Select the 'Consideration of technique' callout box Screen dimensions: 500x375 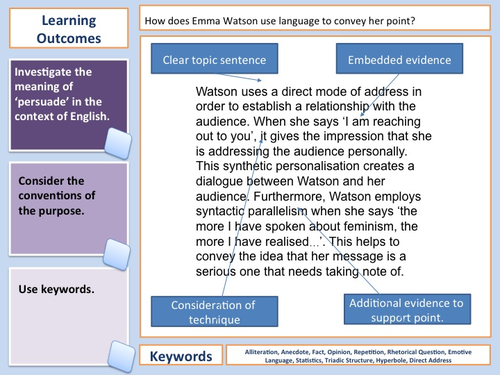(x=214, y=311)
